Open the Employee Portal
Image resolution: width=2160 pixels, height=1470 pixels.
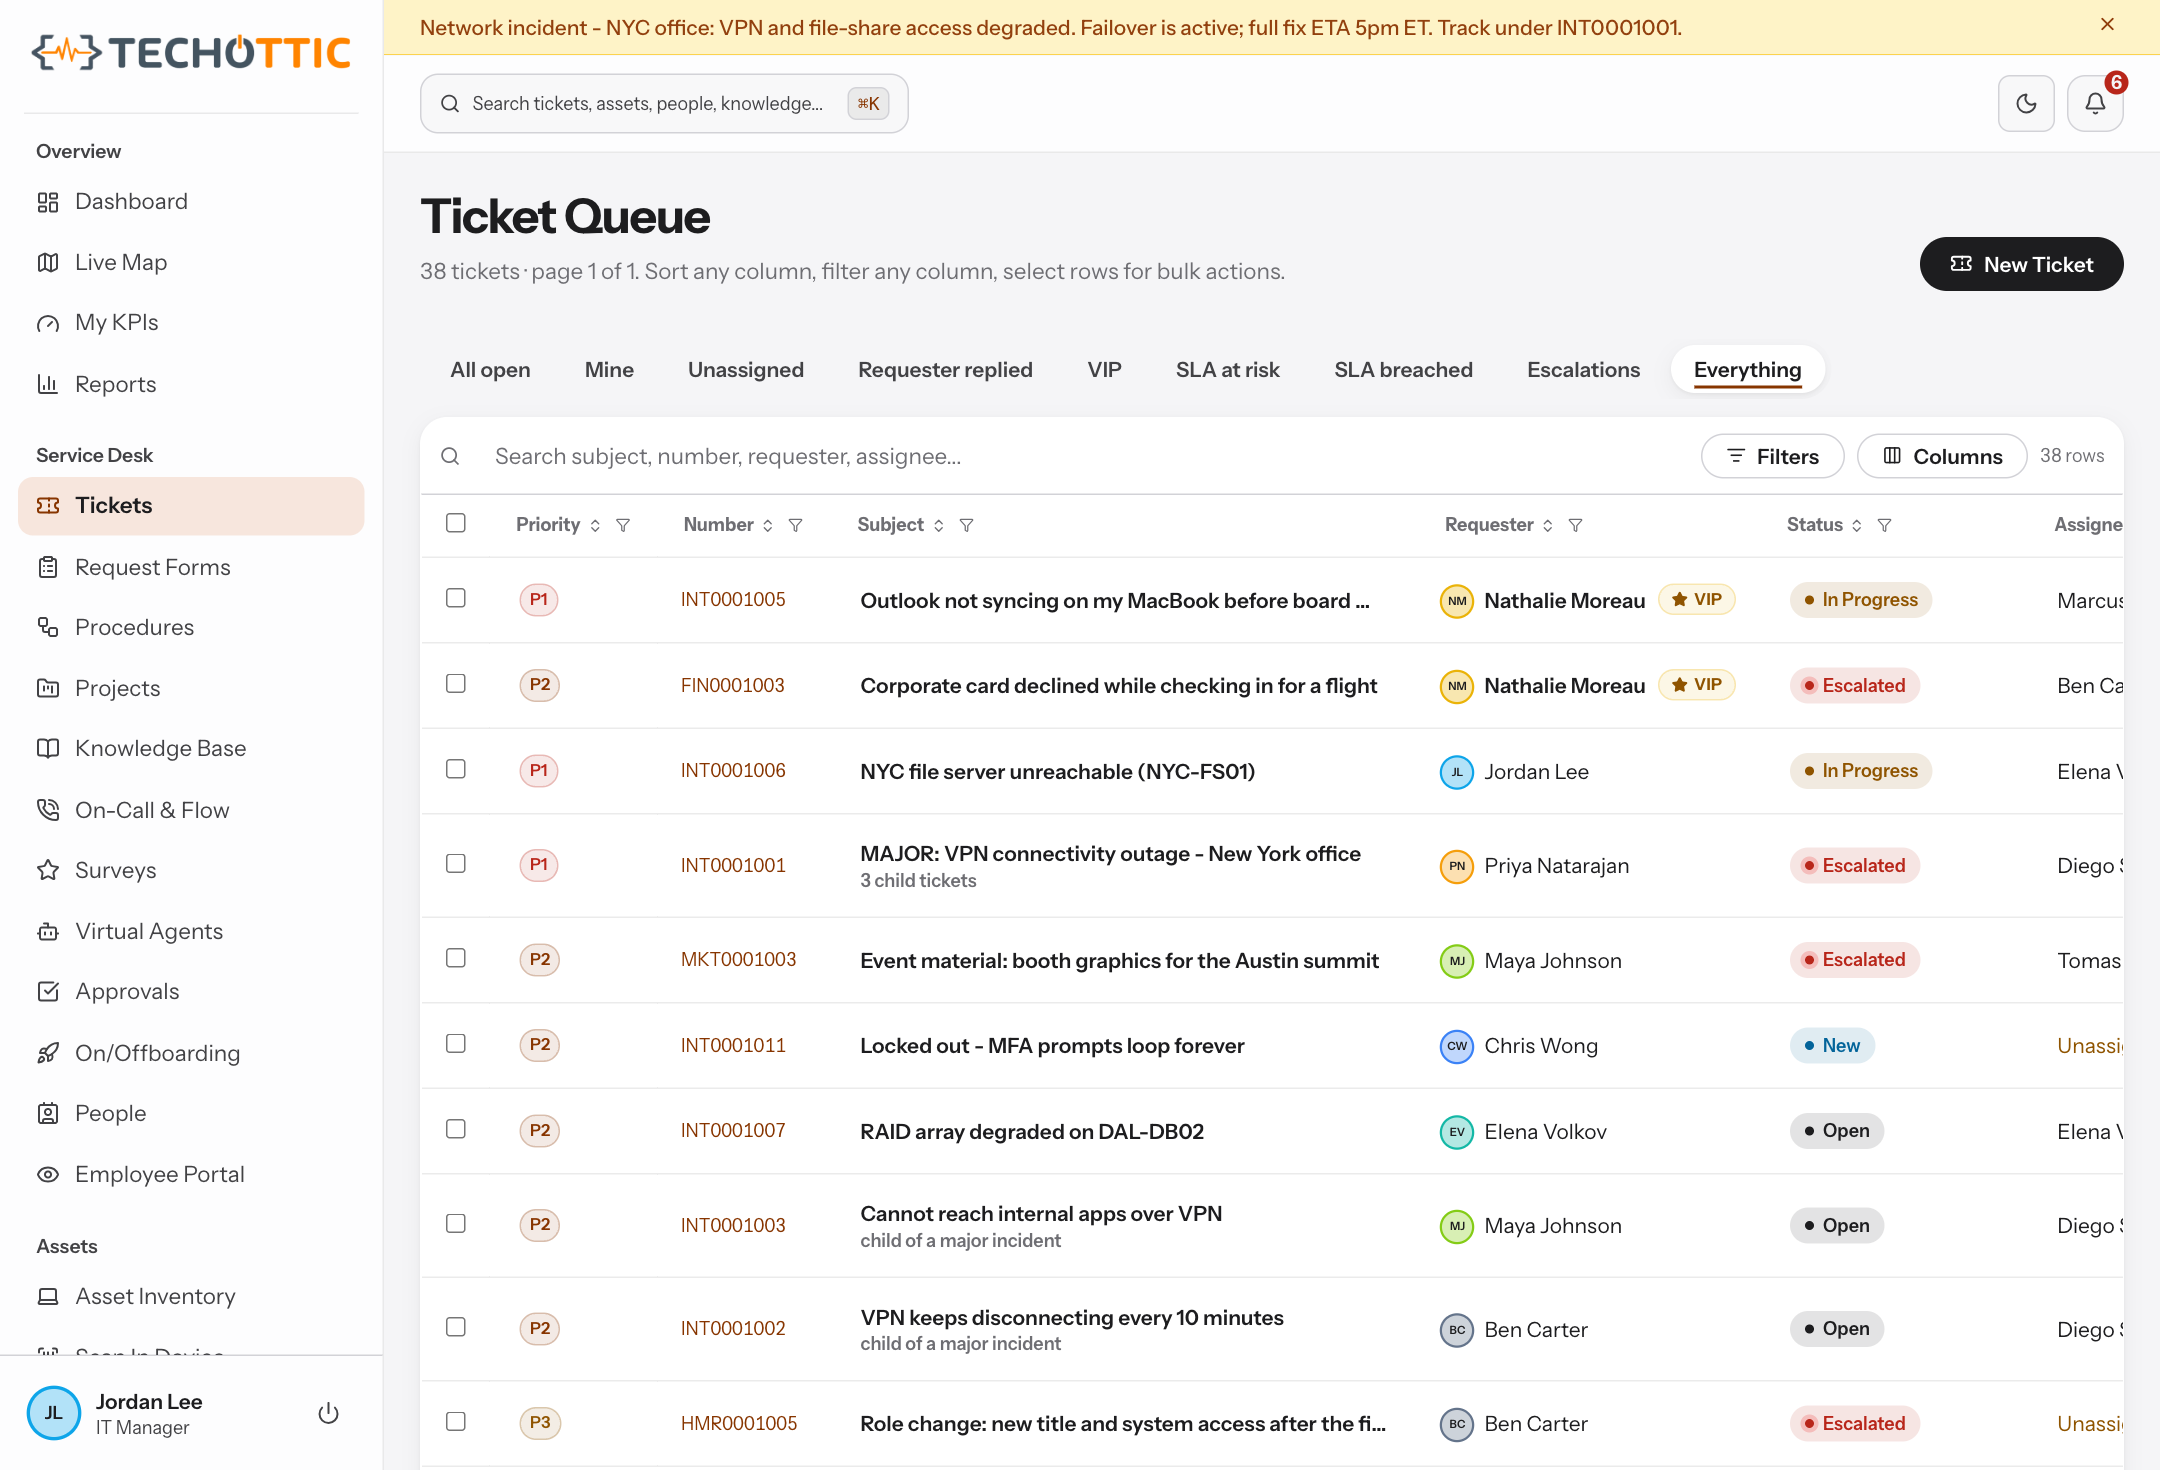click(191, 1174)
